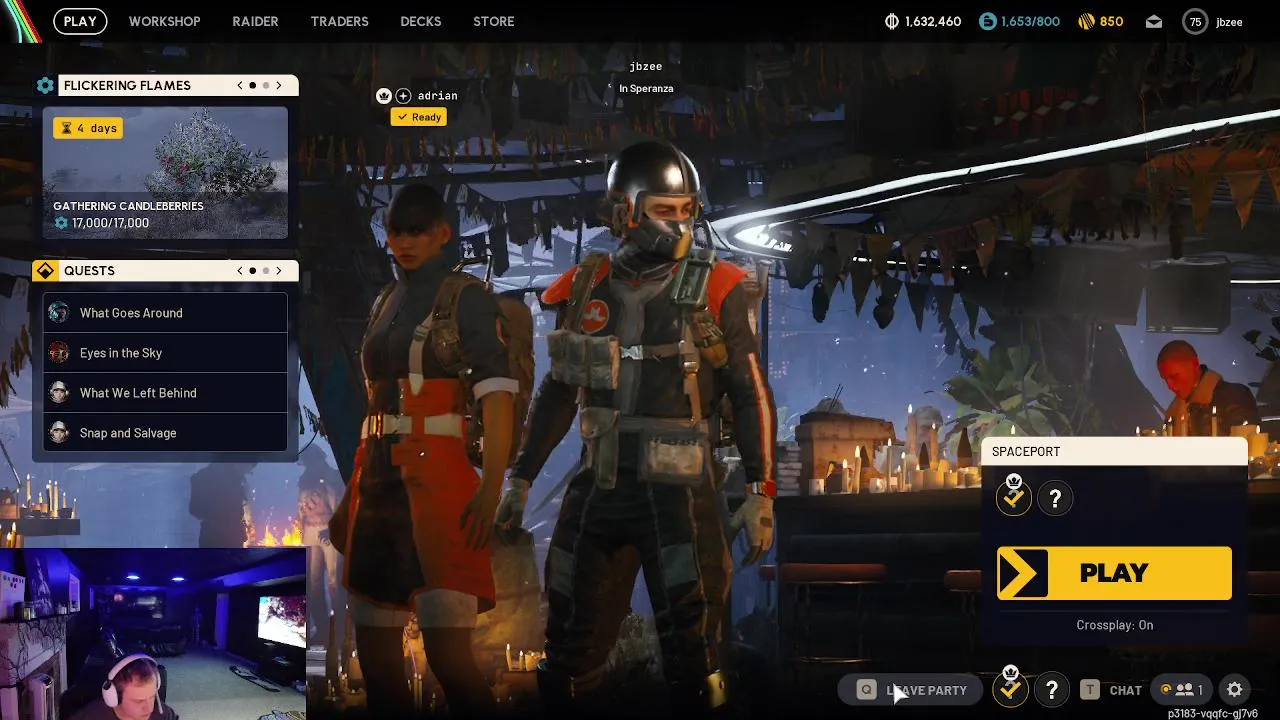Start matchmaking with the yellow PLAY button
1280x720 pixels.
point(1114,573)
